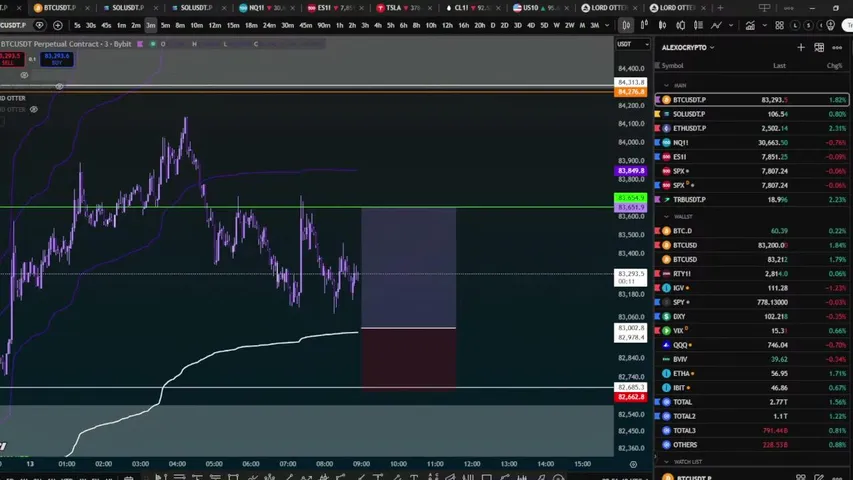Toggle flag on DXY watchlist row
This screenshot has height=480, width=853.
click(x=658, y=316)
